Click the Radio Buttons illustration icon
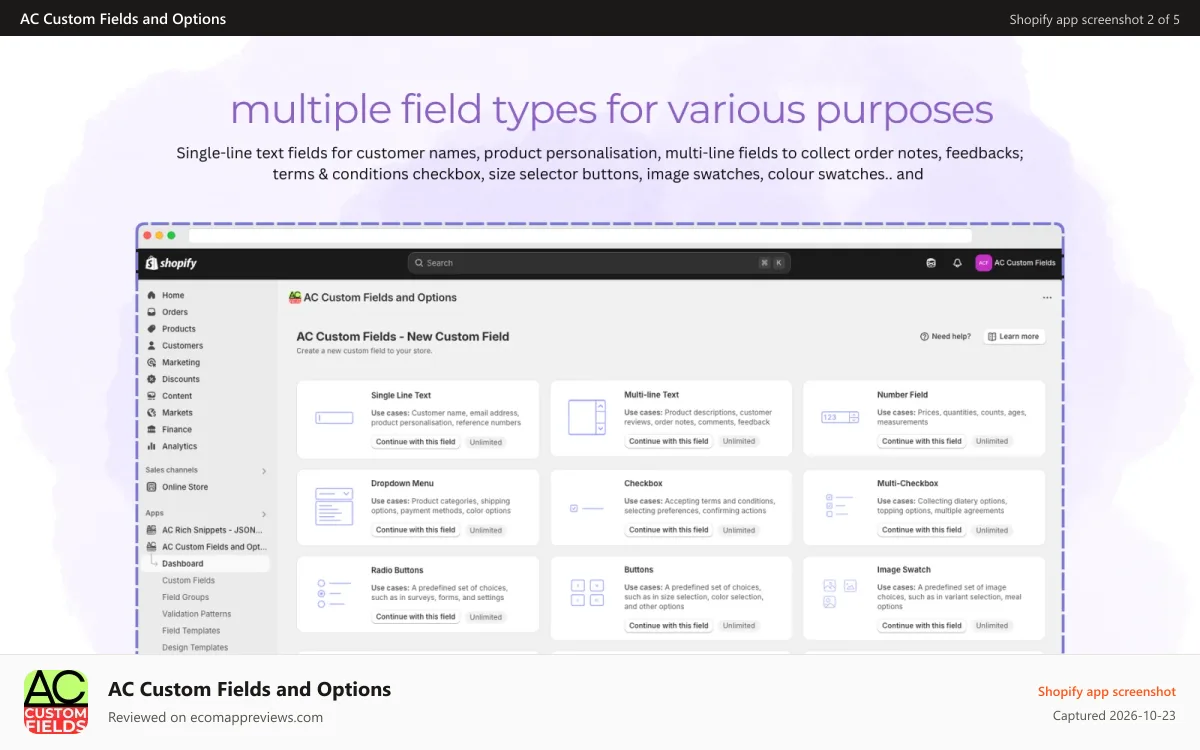The image size is (1200, 750). [x=334, y=593]
